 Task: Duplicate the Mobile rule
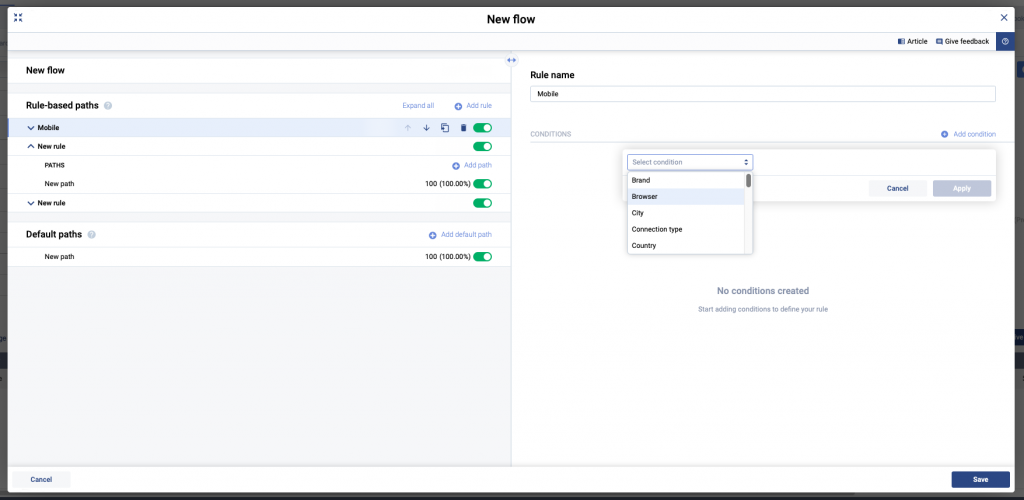[x=445, y=128]
